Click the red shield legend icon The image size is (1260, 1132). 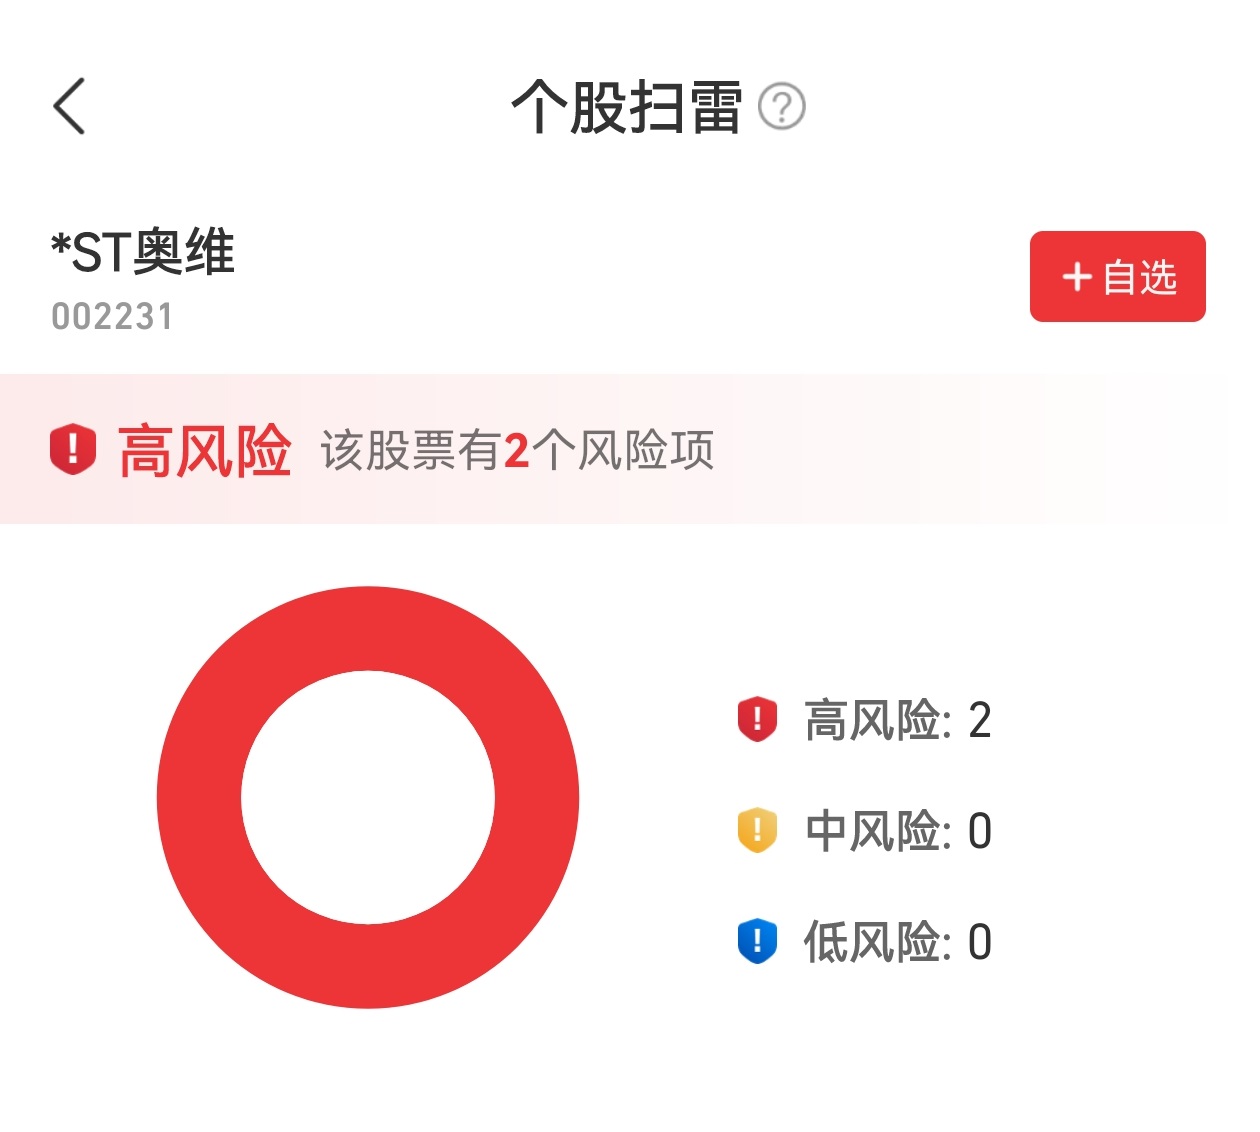757,719
